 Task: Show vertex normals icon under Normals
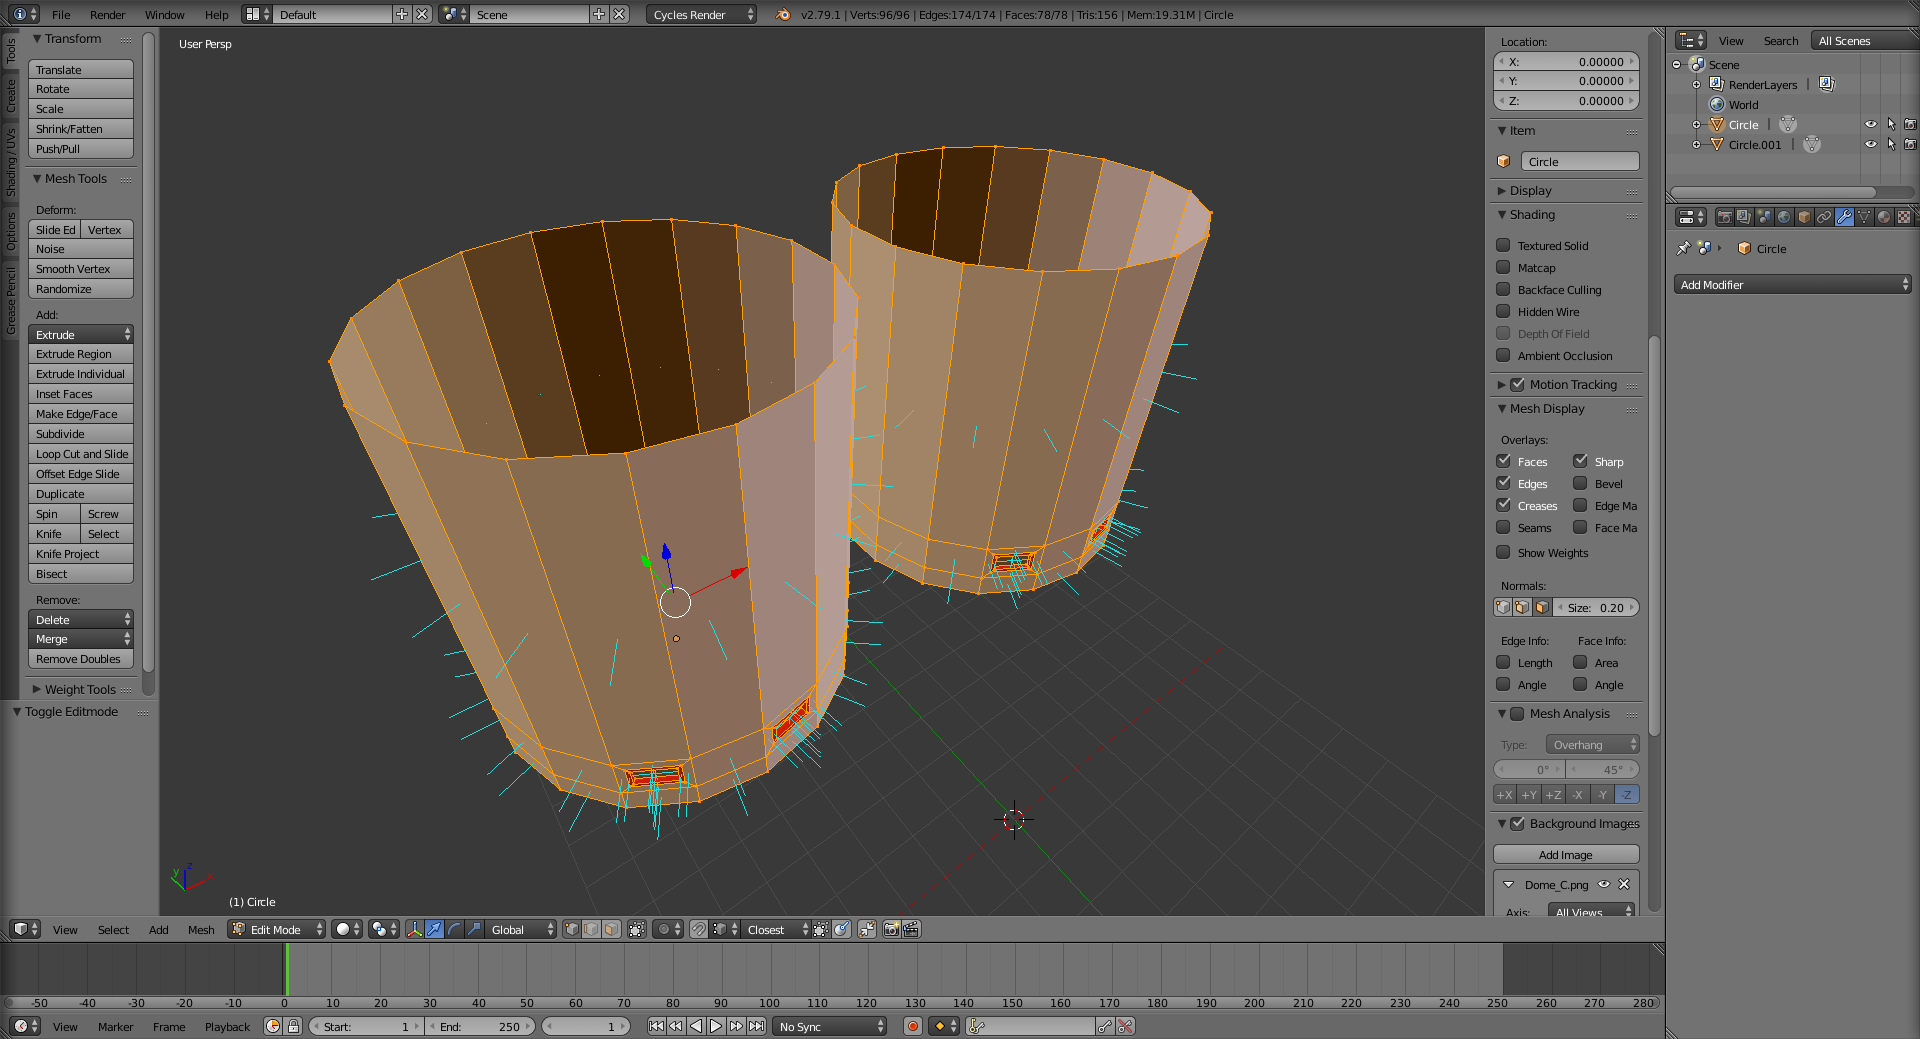[1503, 607]
